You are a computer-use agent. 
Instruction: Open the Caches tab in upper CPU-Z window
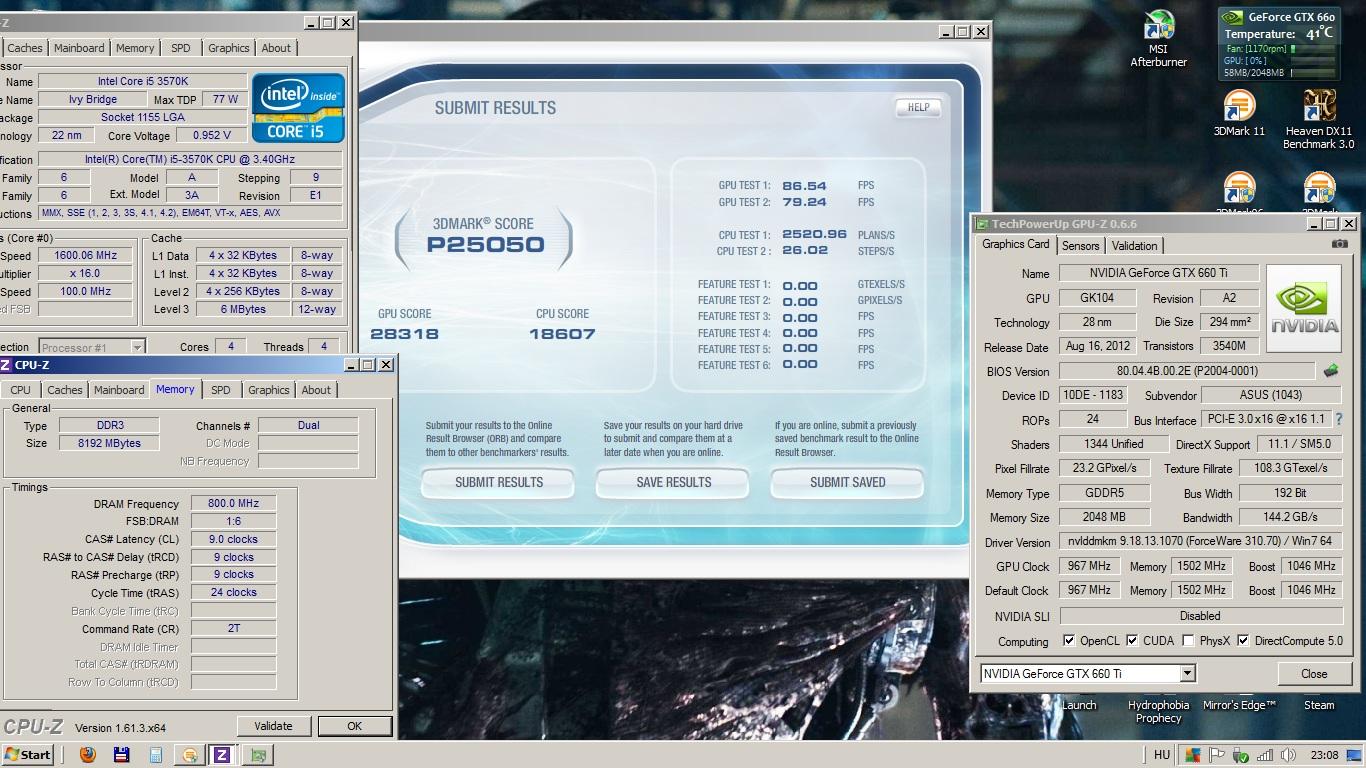click(25, 48)
